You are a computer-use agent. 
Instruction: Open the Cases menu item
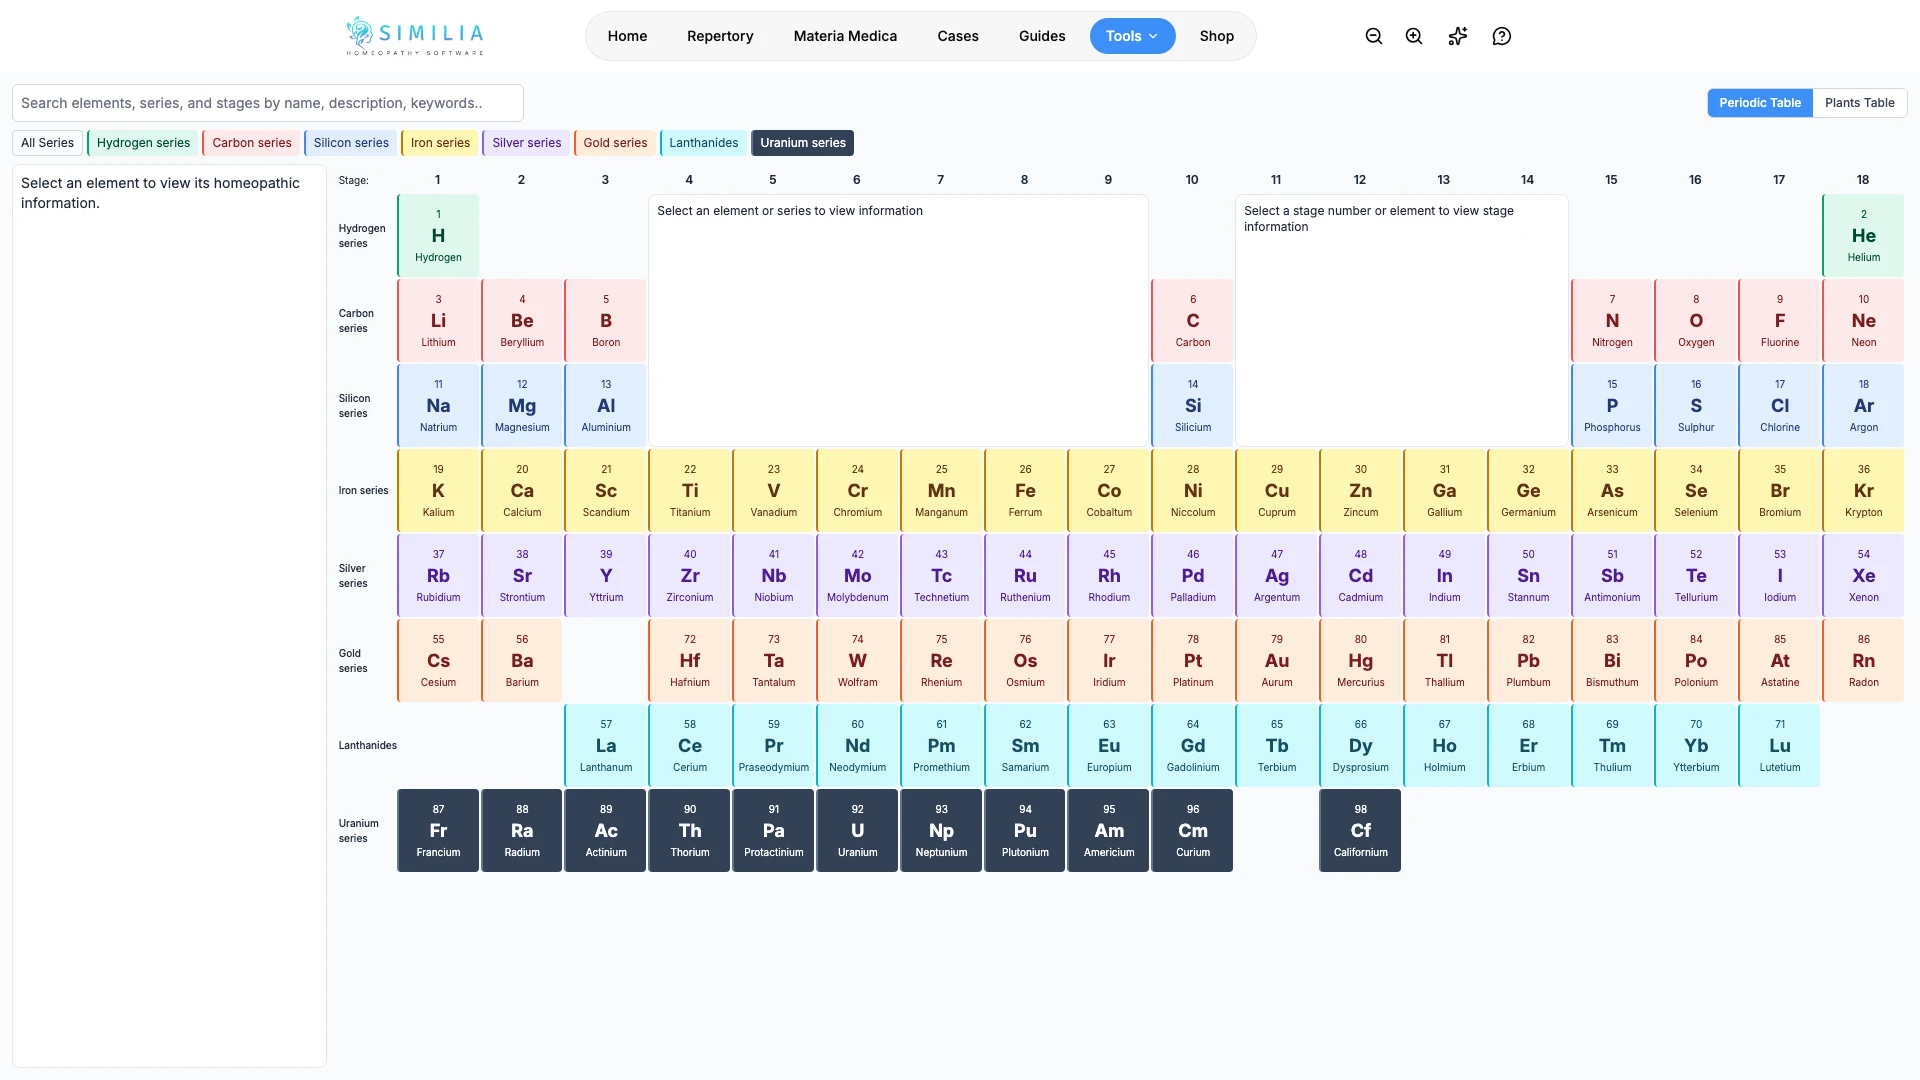coord(958,36)
